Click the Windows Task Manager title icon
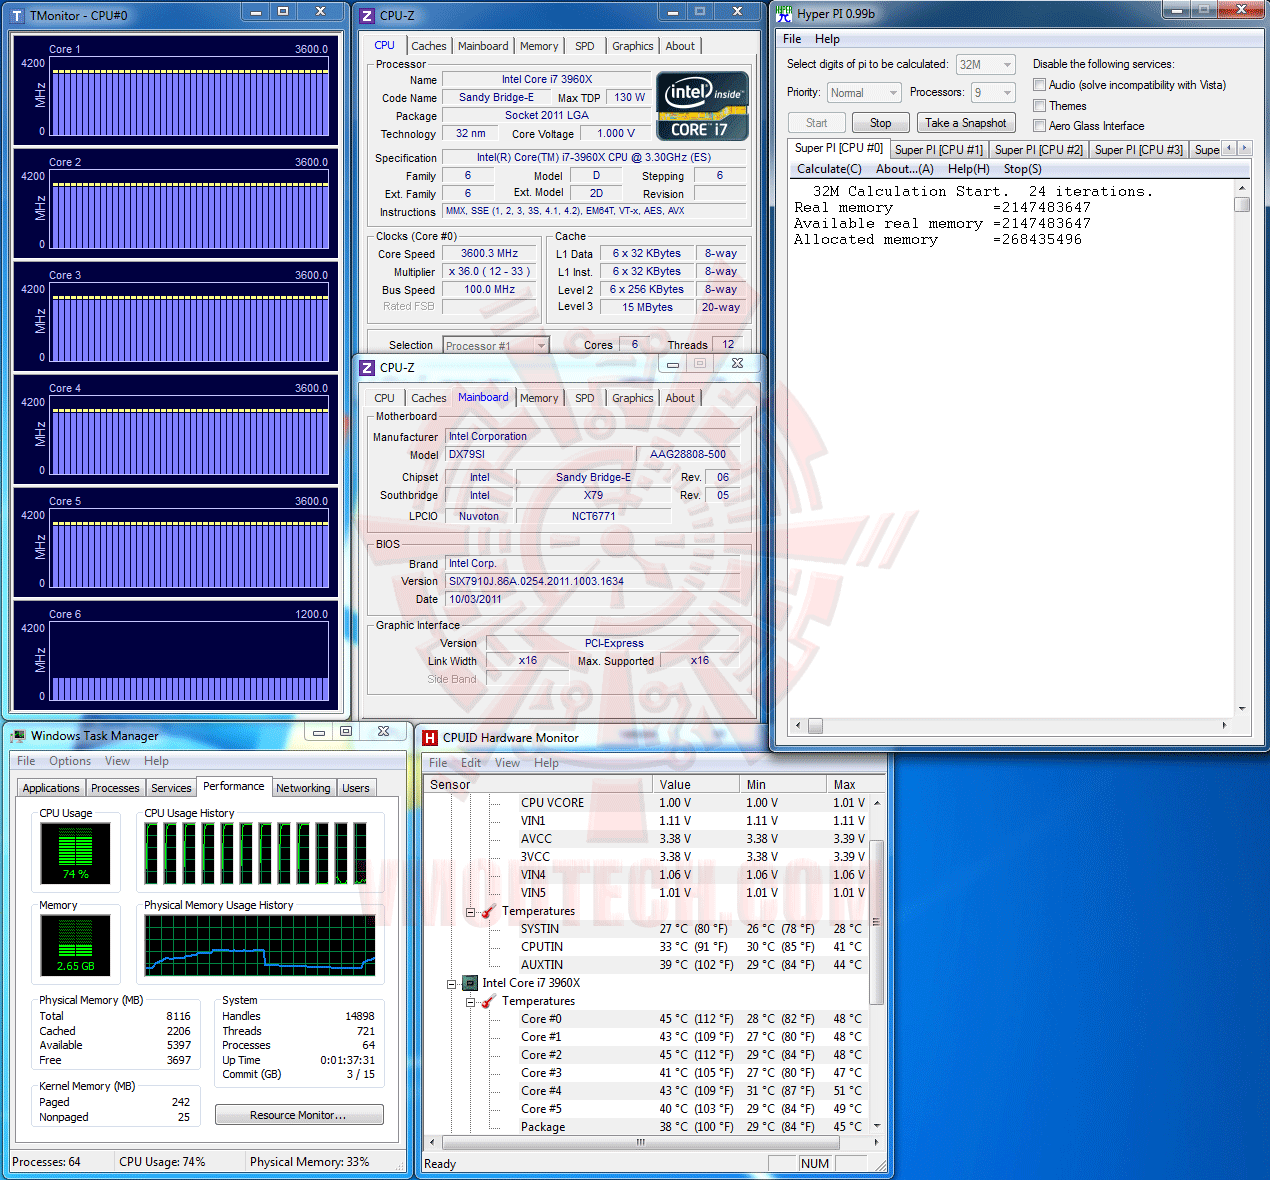 click(x=18, y=736)
